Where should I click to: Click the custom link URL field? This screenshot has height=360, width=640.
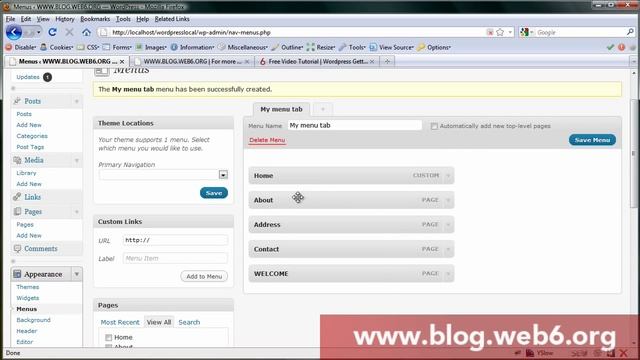(175, 240)
